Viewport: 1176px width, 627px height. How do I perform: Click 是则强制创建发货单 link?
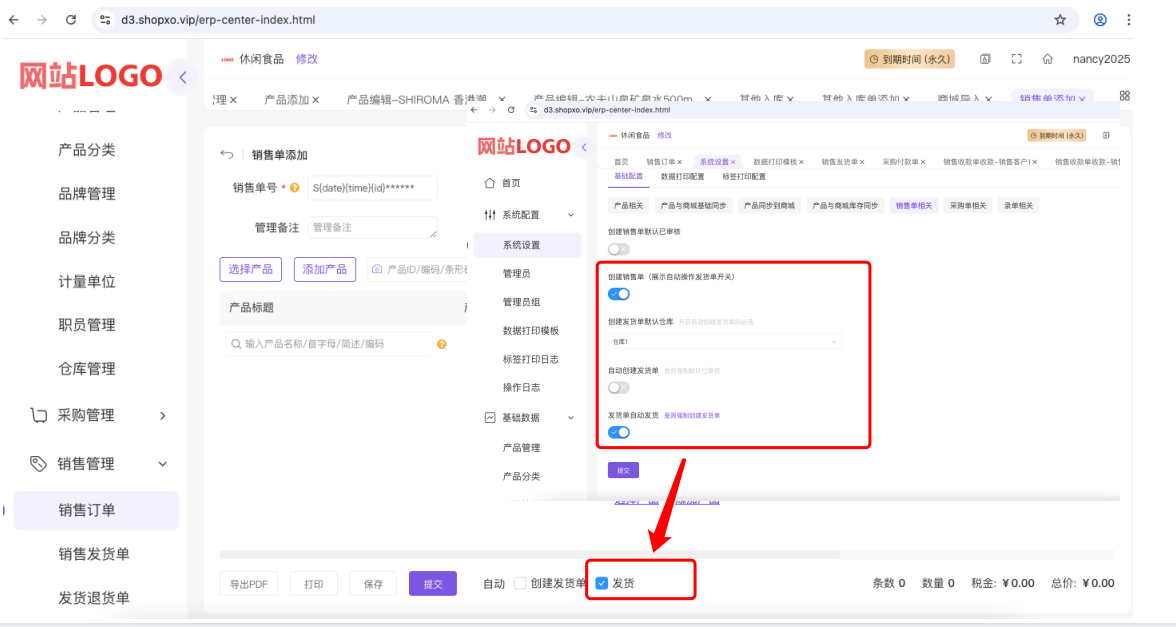(692, 416)
